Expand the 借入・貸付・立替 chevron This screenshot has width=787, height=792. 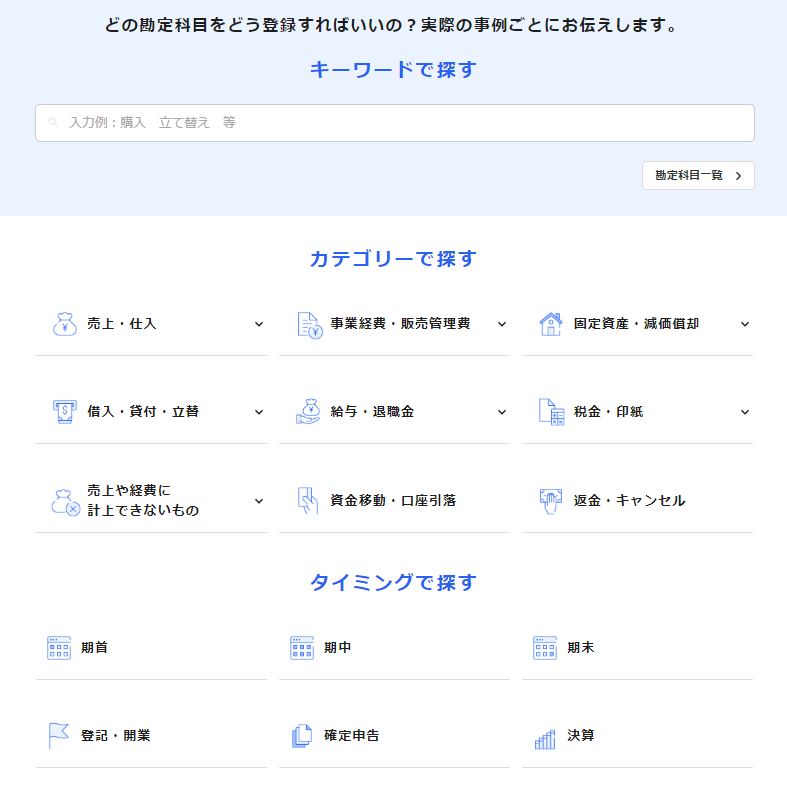(259, 412)
